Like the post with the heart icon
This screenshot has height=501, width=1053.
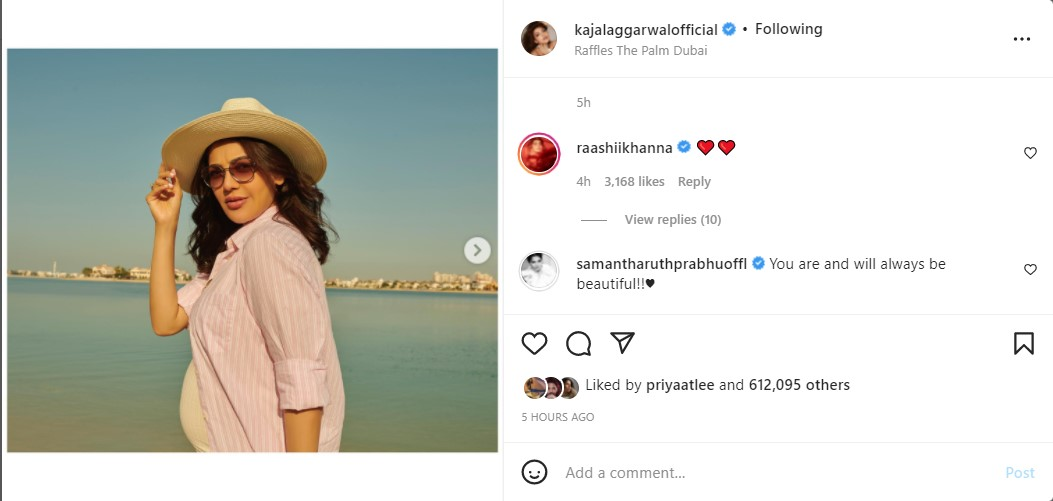click(x=535, y=344)
